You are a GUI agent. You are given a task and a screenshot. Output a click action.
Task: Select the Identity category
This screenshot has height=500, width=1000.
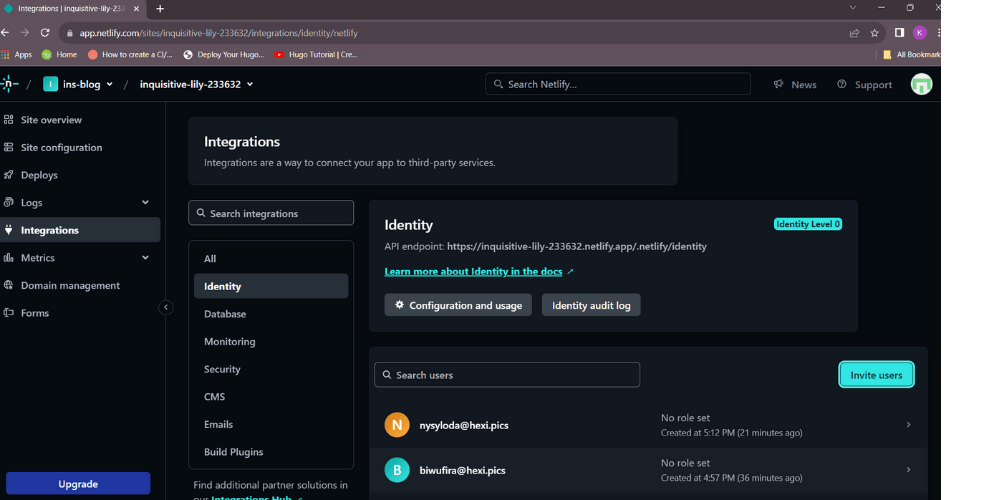[x=271, y=286]
